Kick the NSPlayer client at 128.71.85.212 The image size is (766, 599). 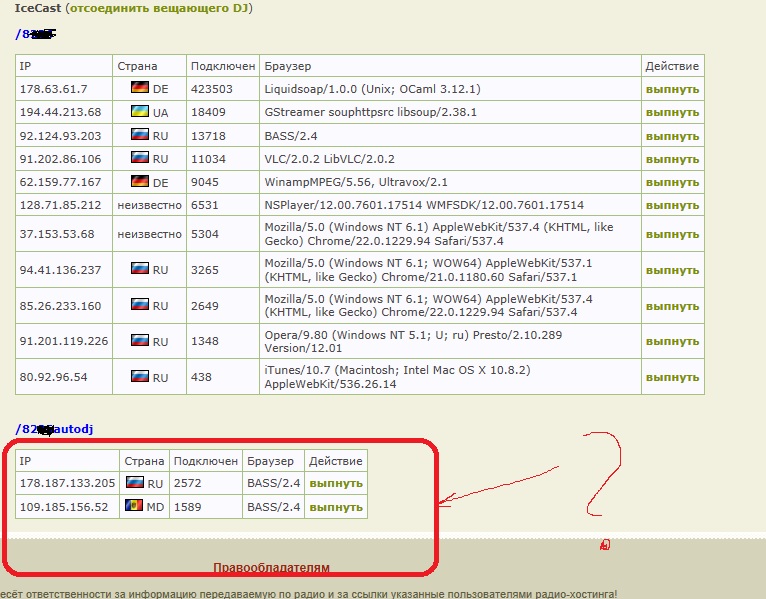click(672, 205)
